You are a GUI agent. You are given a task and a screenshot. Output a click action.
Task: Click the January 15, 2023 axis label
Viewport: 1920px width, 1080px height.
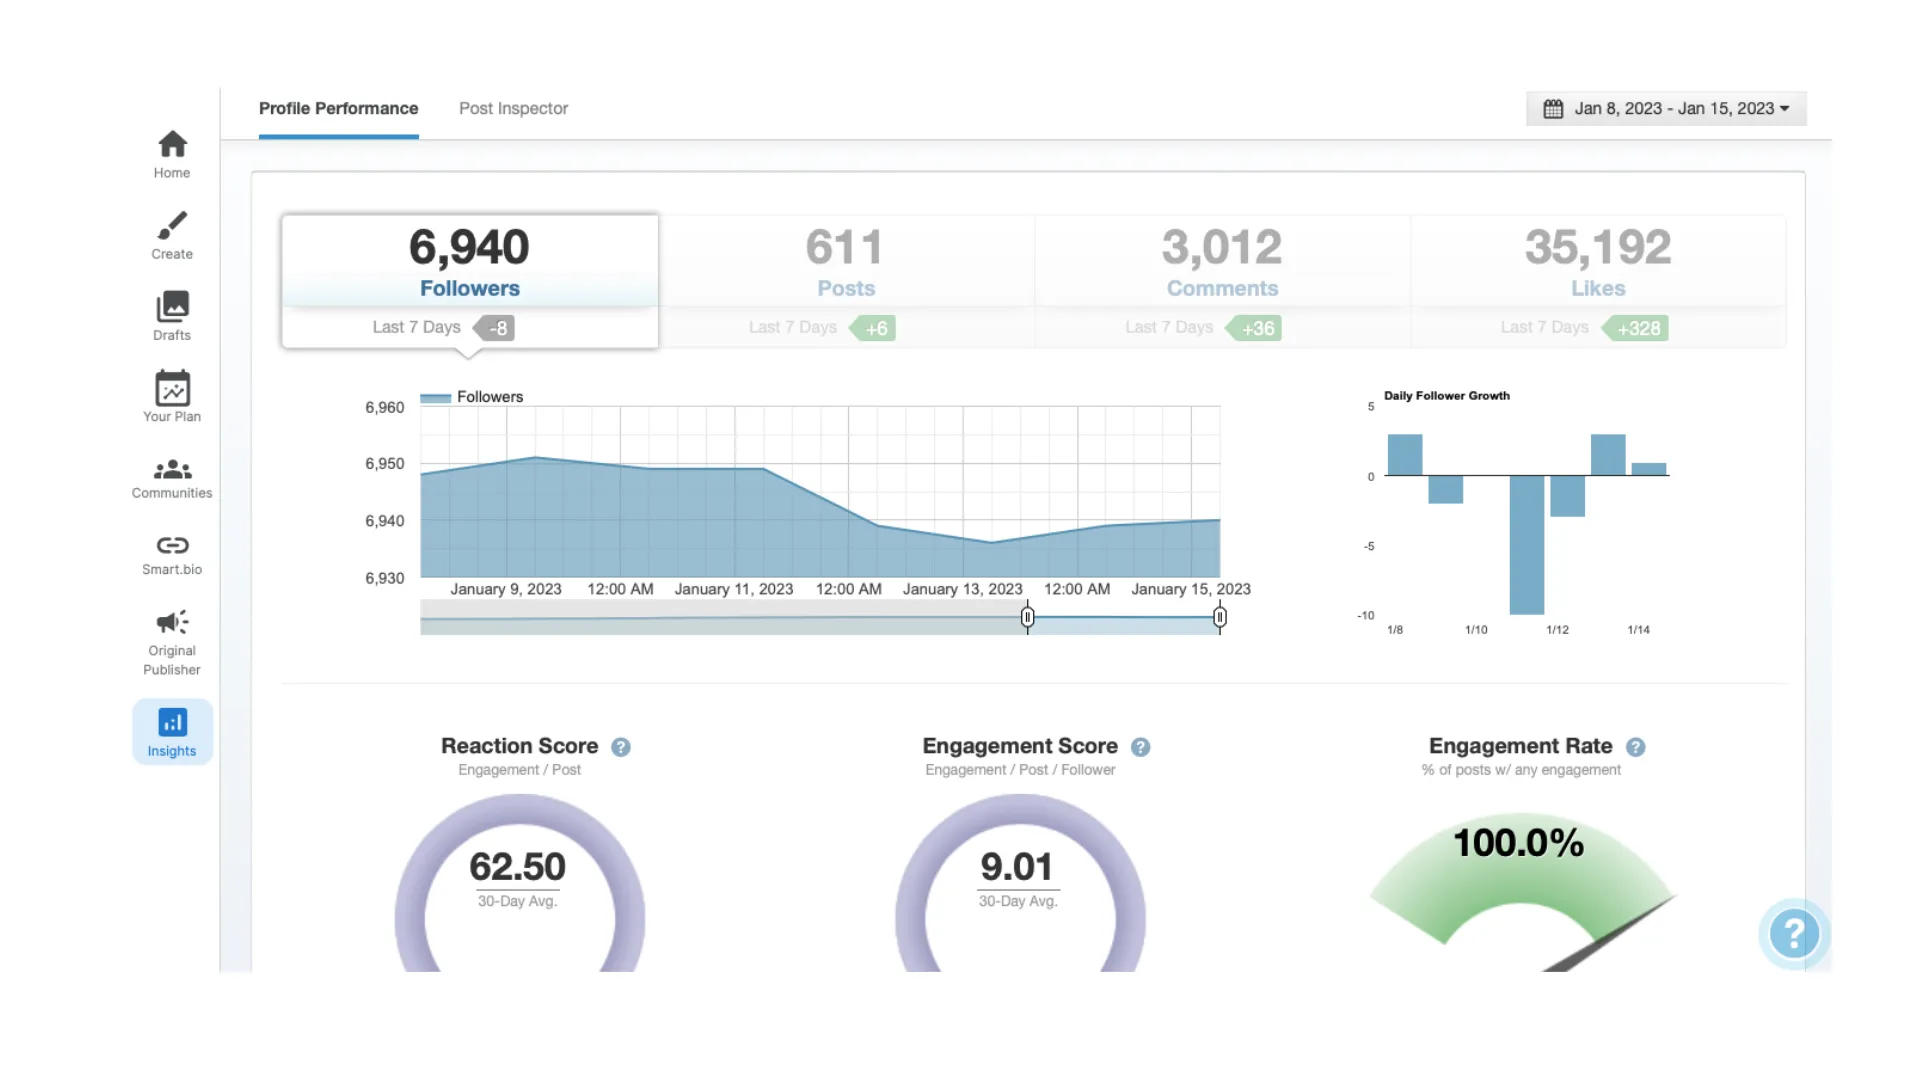[1191, 589]
